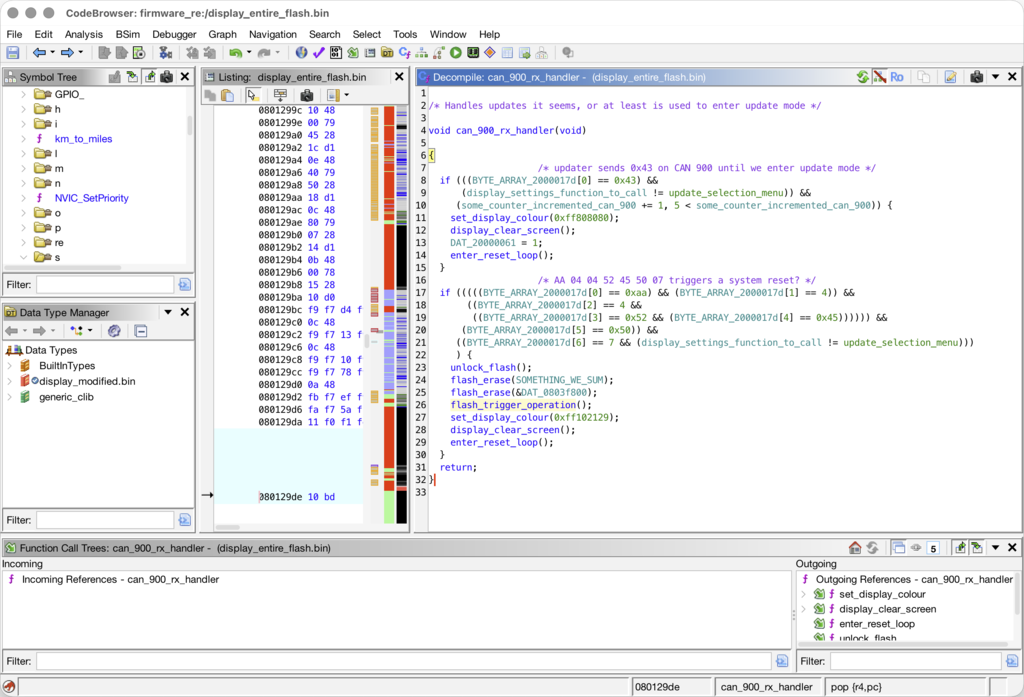Click the Save program disk icon
The width and height of the screenshot is (1024, 697).
[x=12, y=53]
